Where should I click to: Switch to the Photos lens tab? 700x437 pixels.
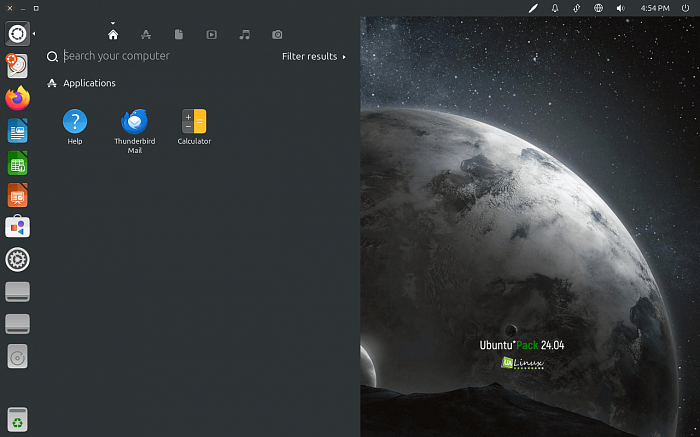click(277, 34)
